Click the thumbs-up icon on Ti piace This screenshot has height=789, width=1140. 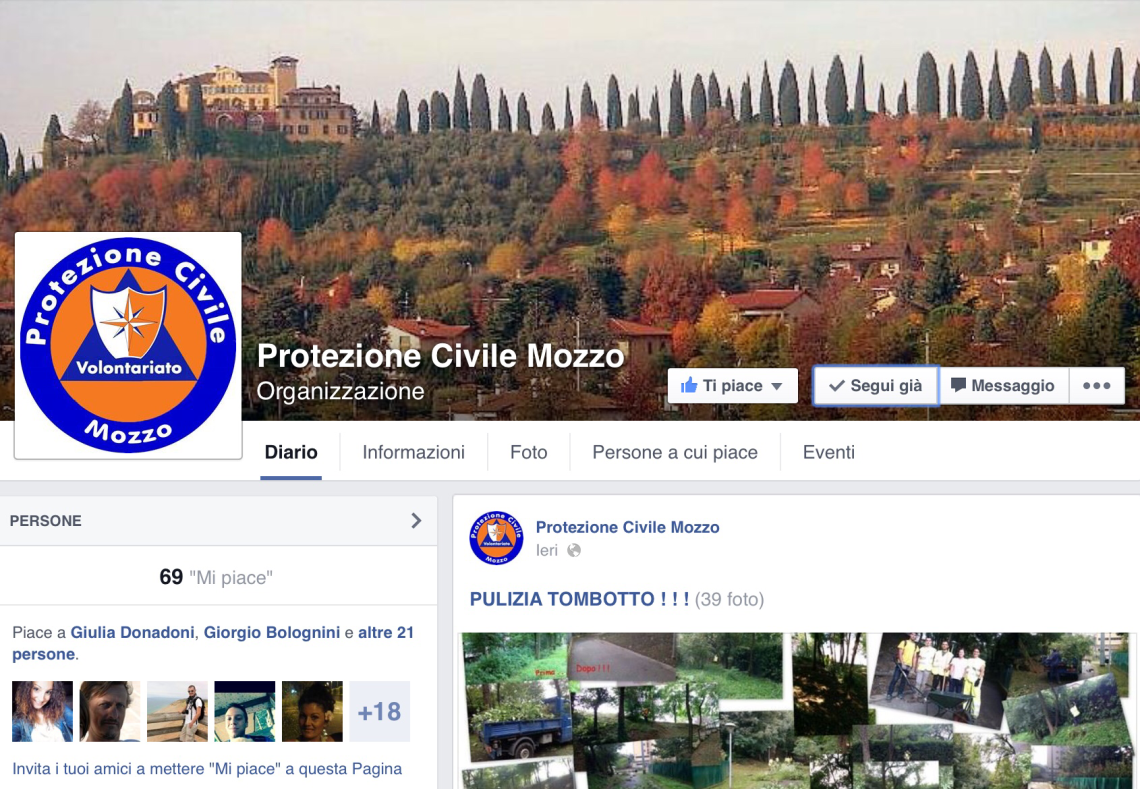click(689, 385)
